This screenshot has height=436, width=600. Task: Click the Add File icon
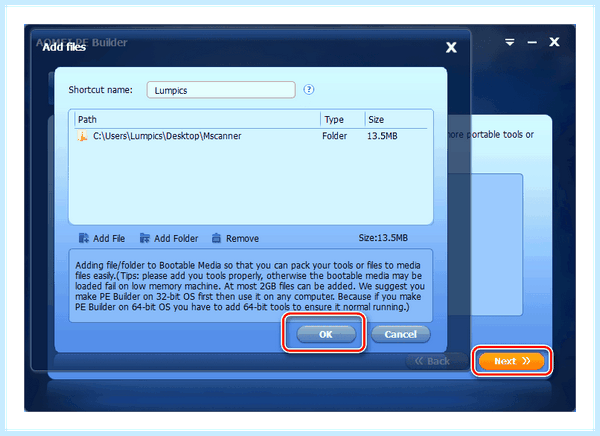coord(83,238)
